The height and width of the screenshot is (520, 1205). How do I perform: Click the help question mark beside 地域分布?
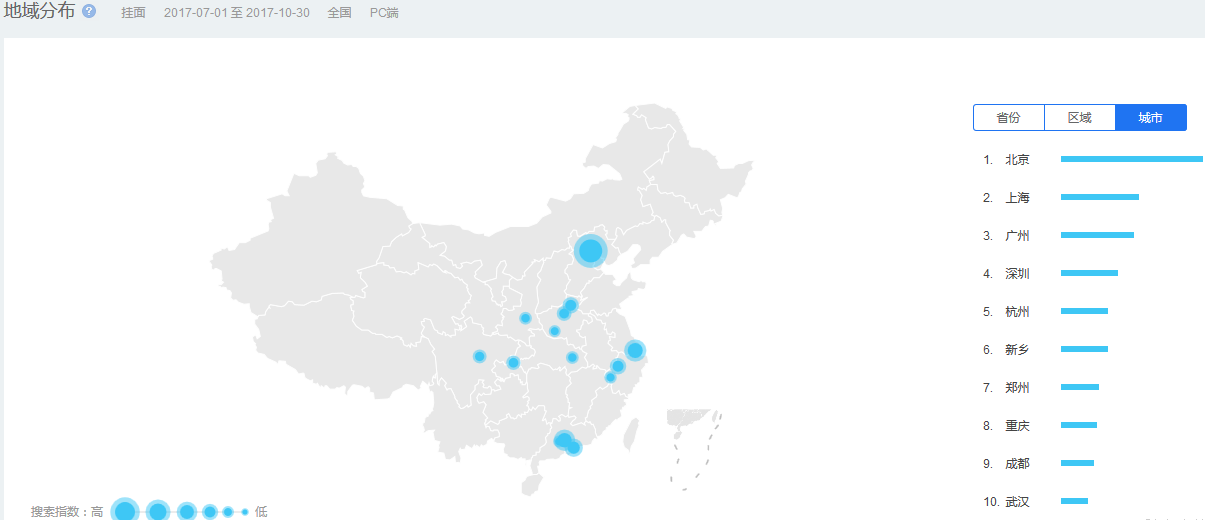89,12
